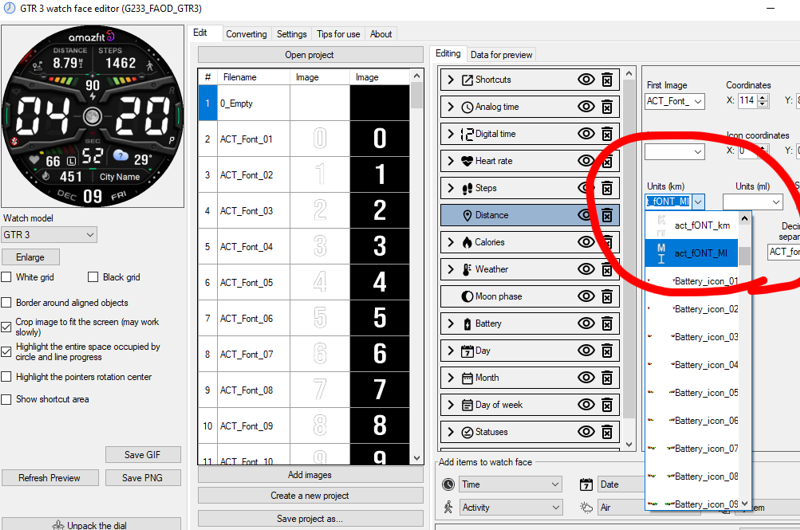
Task: Delete the Moon phase element
Action: 607,296
